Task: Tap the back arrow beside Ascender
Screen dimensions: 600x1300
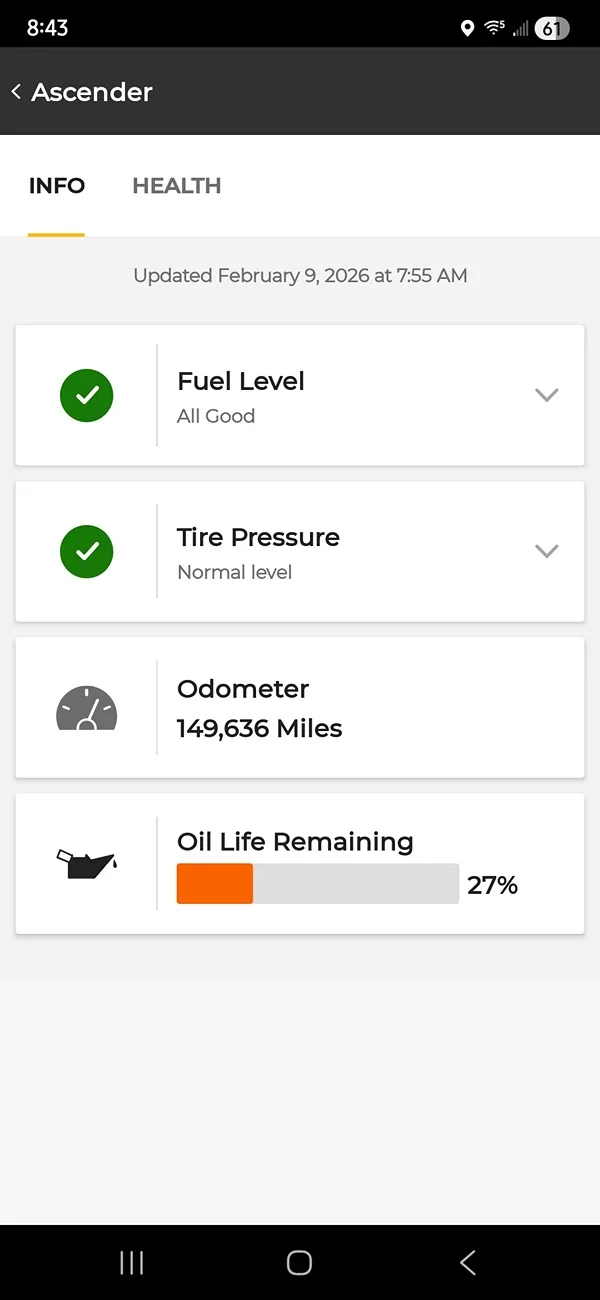Action: click(16, 92)
